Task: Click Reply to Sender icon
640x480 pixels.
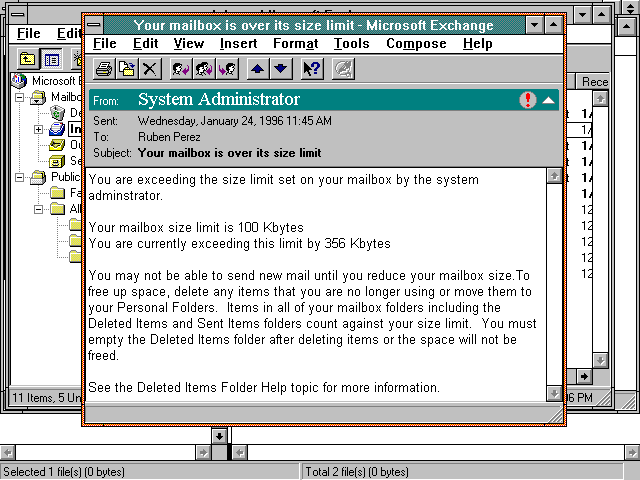Action: (181, 69)
